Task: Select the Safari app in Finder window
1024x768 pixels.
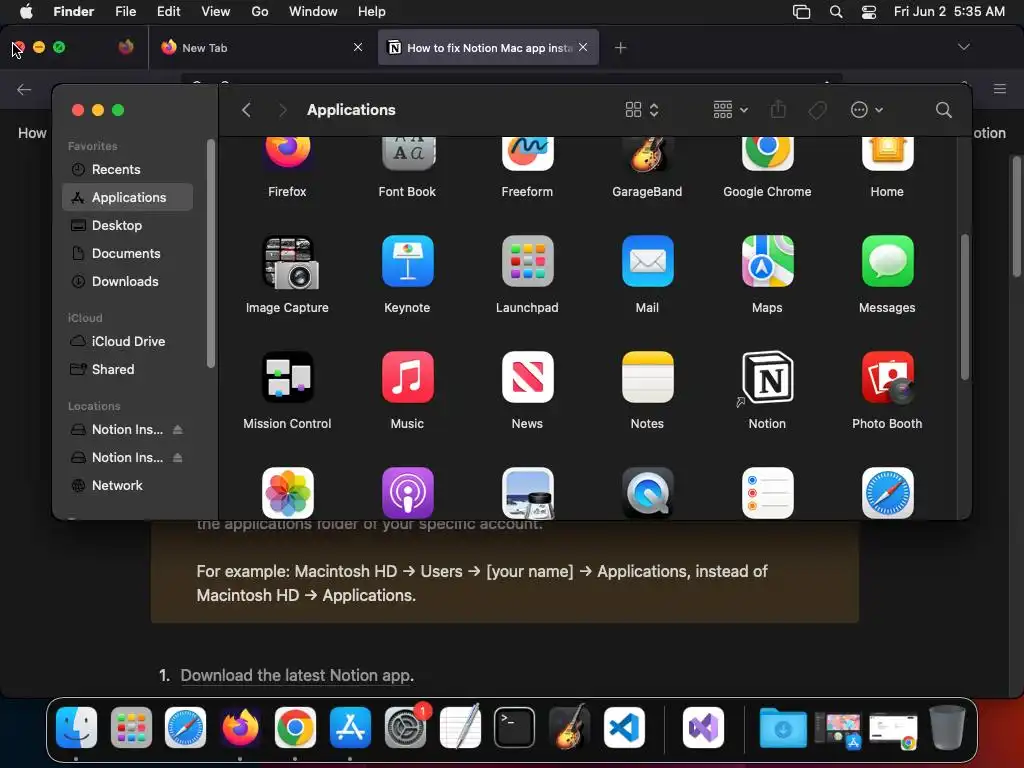Action: (887, 493)
